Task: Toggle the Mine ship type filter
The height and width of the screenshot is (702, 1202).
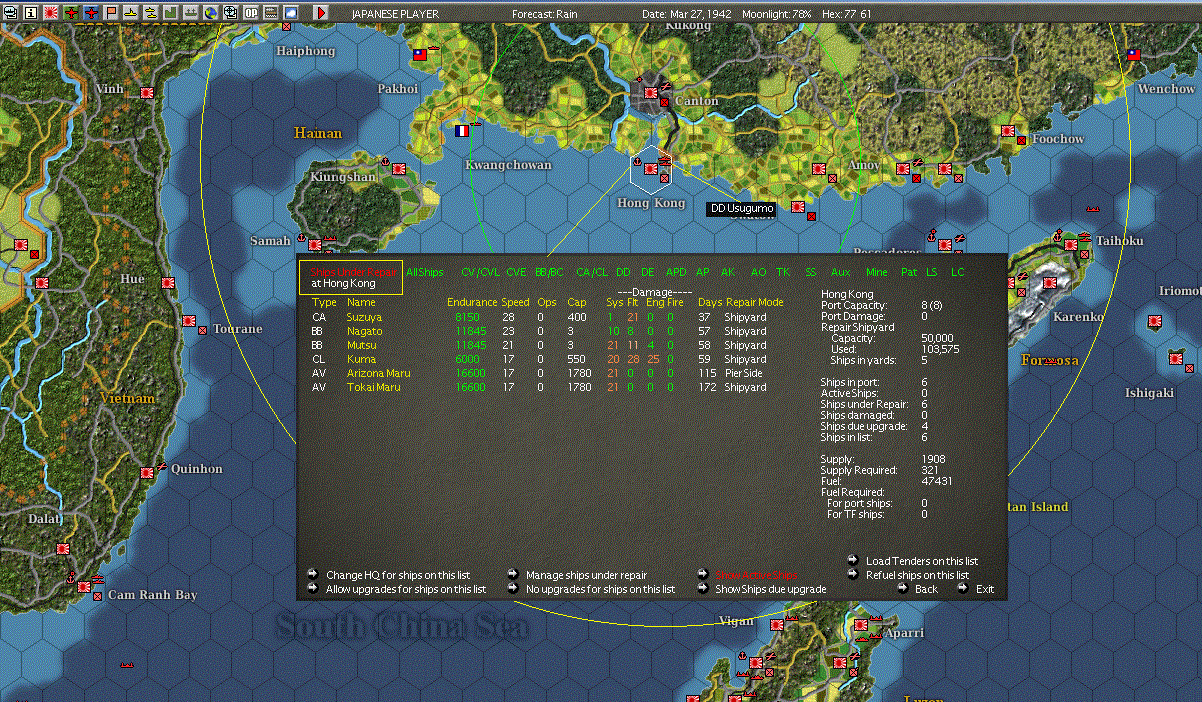Action: click(x=877, y=272)
